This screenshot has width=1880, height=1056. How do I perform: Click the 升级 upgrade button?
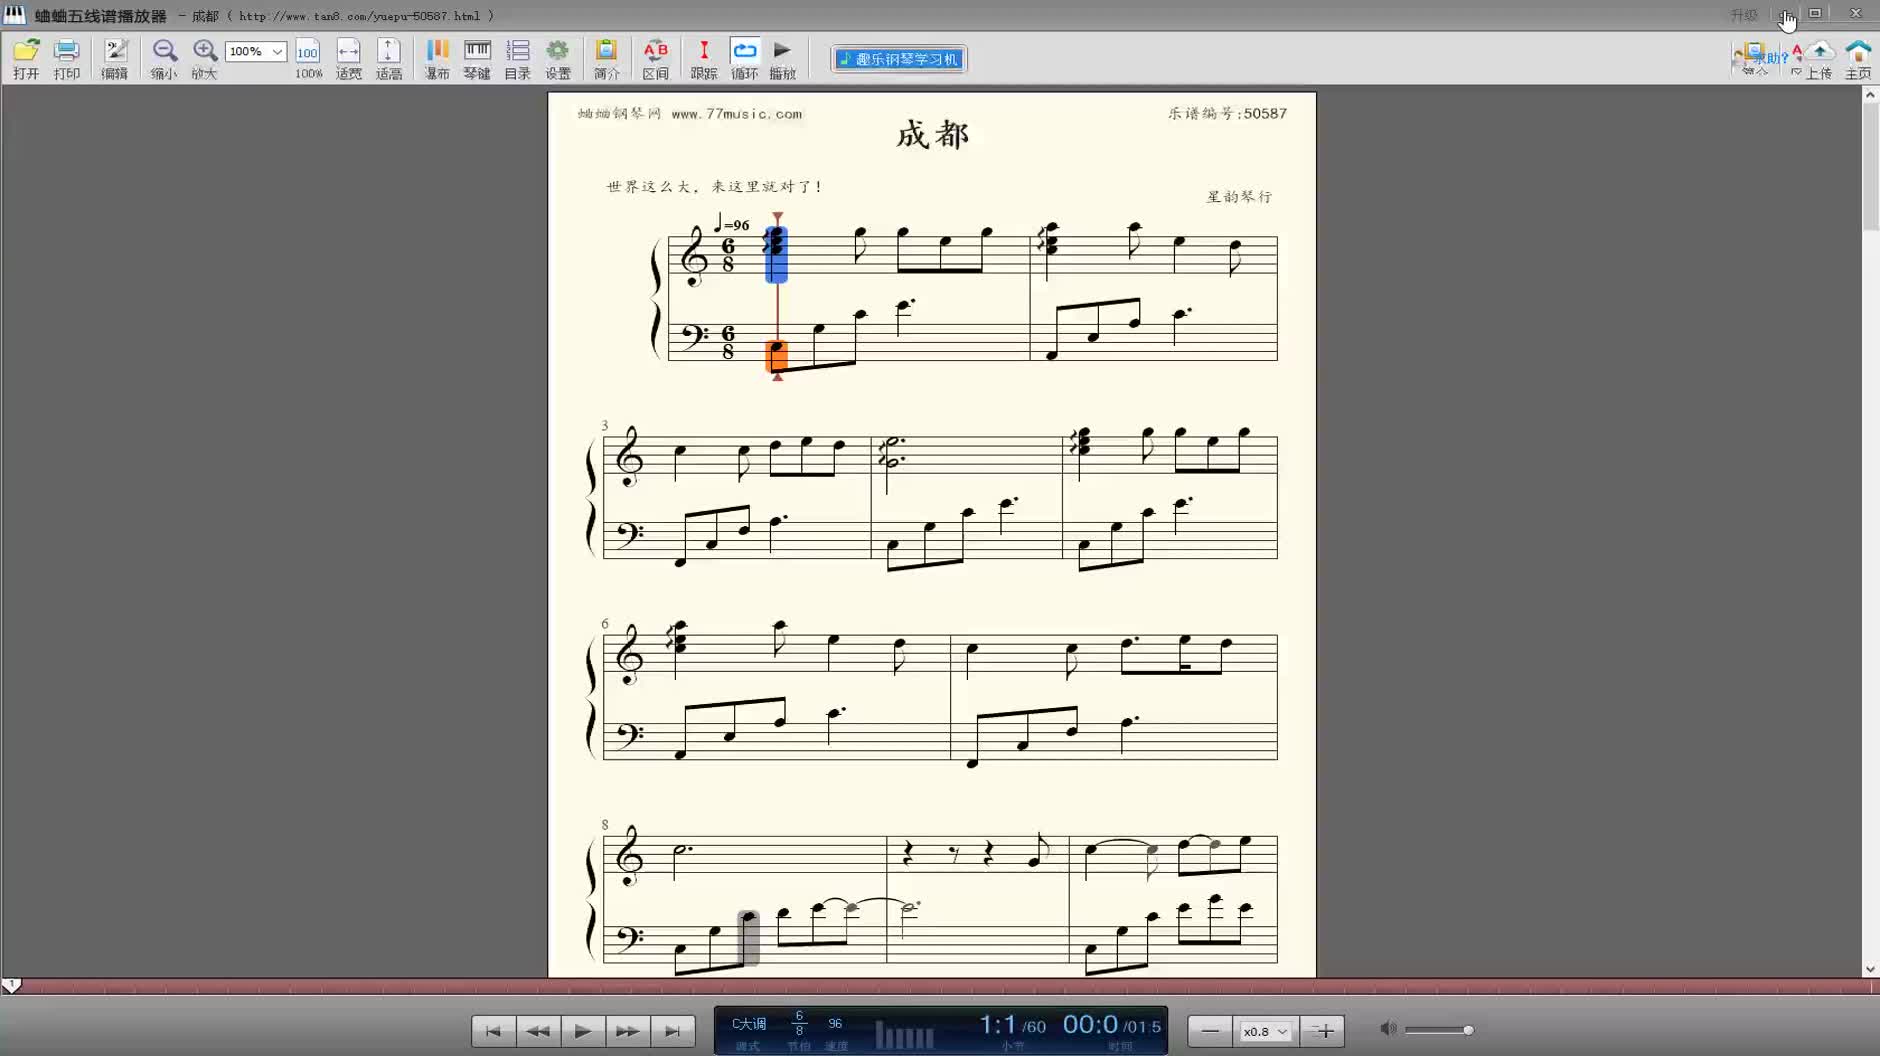coord(1744,15)
